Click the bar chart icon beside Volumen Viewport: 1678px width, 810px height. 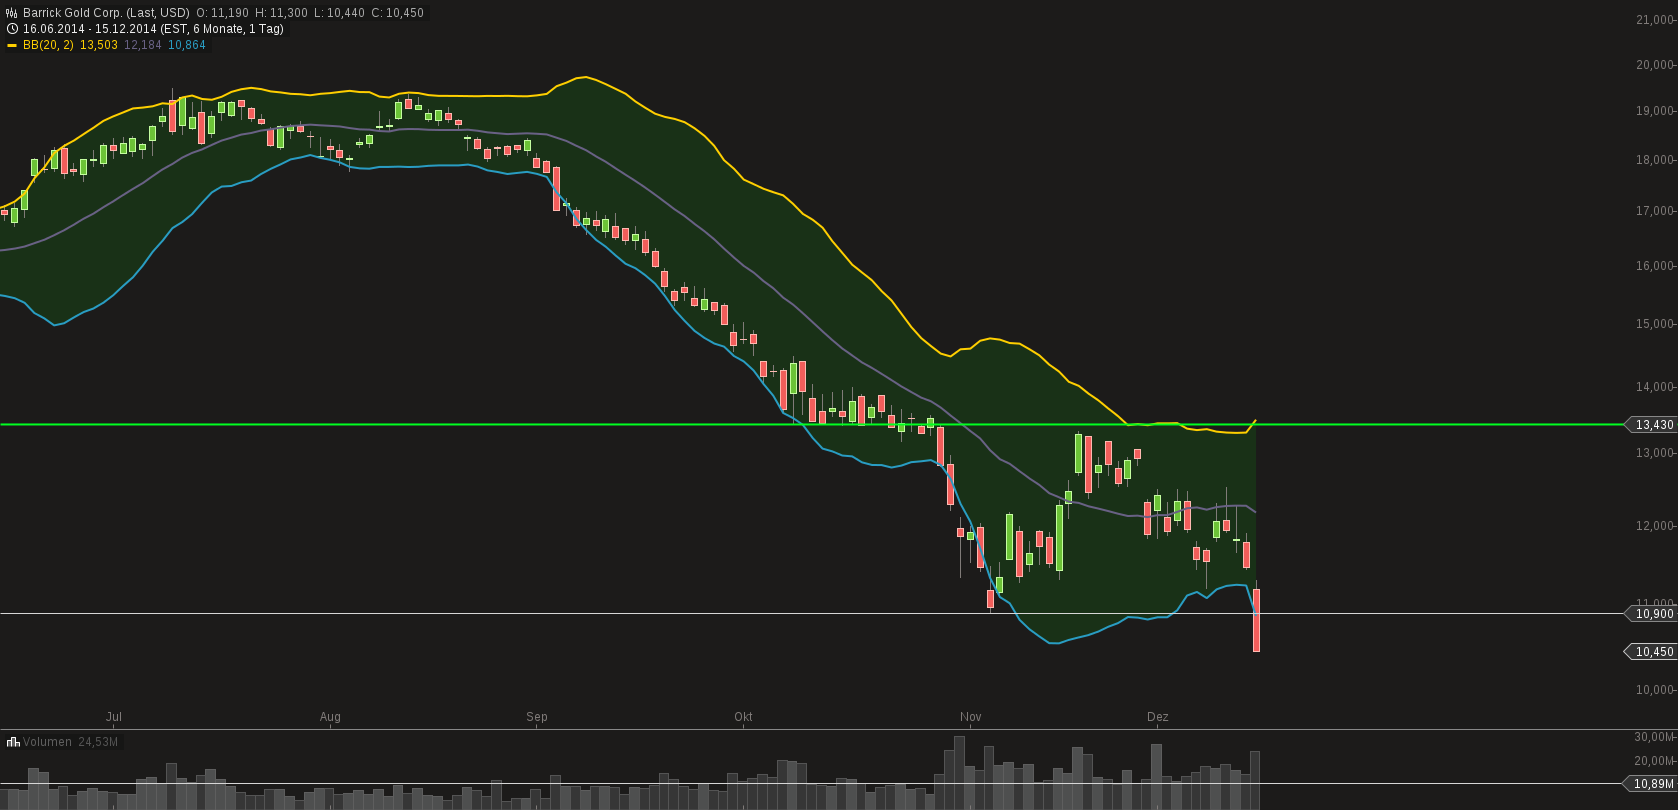(x=13, y=742)
